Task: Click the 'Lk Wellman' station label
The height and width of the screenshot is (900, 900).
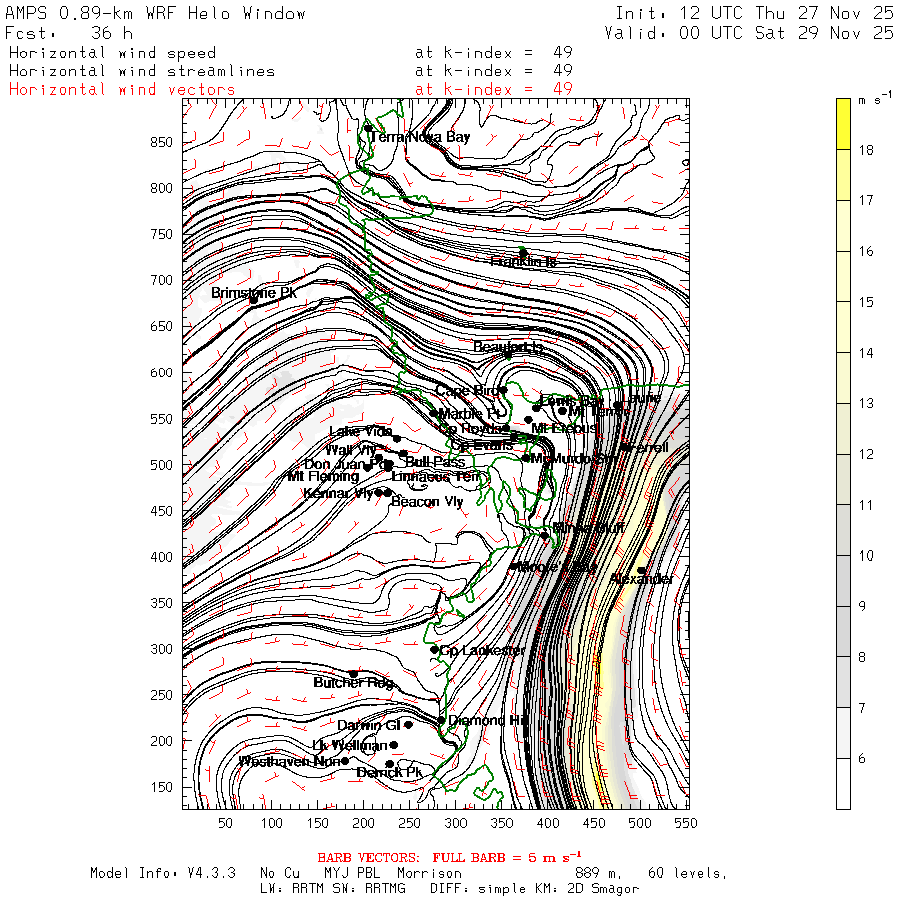Action: [x=350, y=745]
